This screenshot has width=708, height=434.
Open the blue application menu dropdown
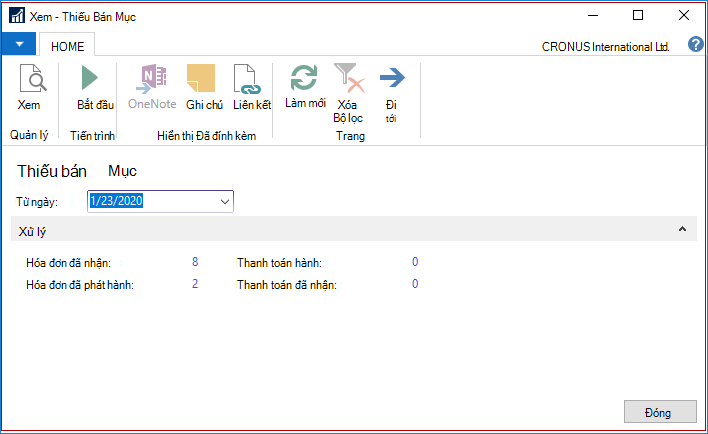click(x=19, y=44)
